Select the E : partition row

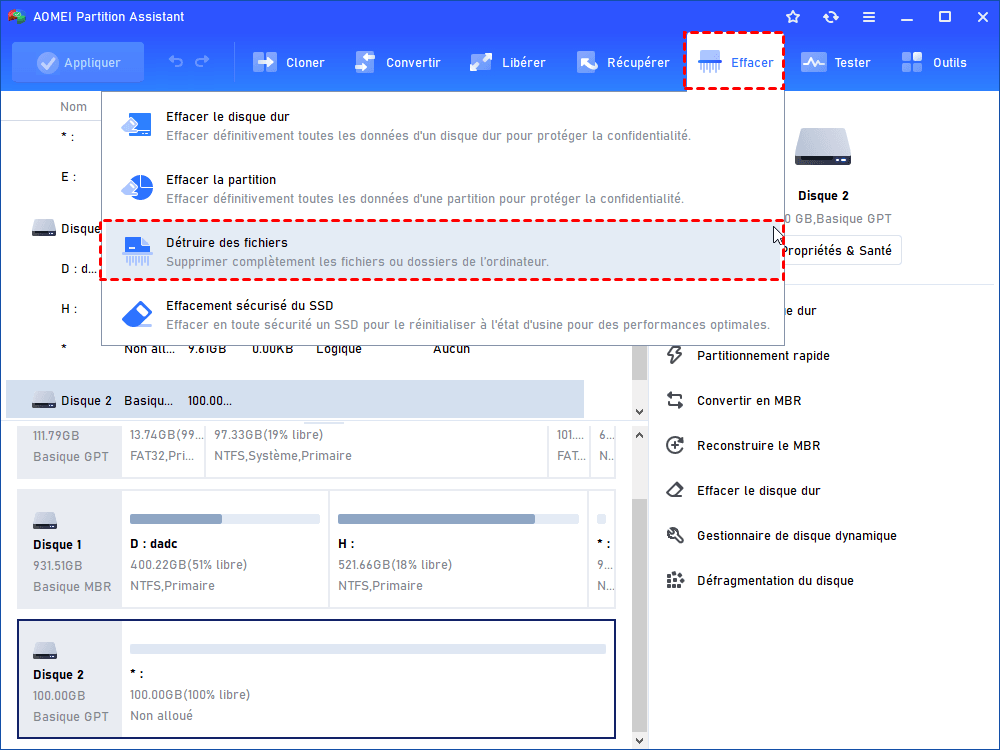click(68, 177)
